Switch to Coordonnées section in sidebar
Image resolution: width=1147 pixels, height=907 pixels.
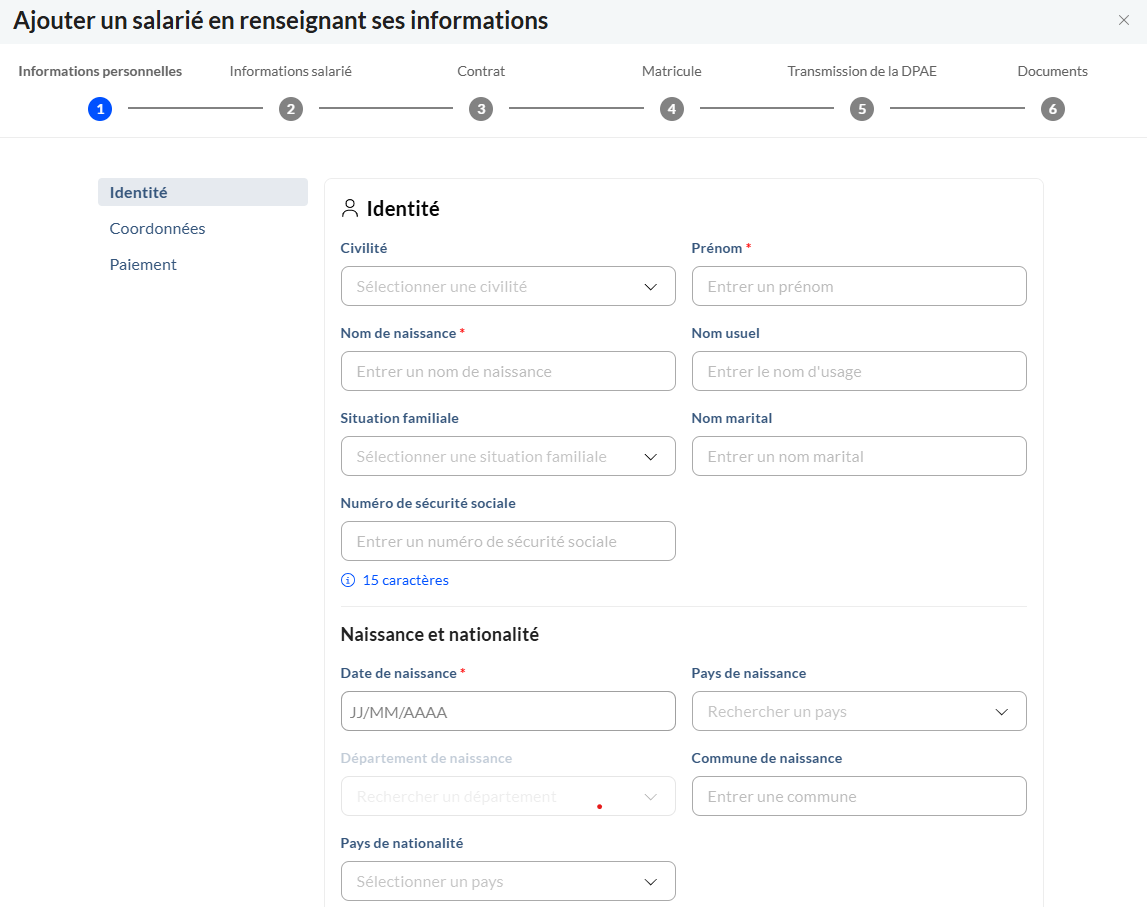coord(157,228)
